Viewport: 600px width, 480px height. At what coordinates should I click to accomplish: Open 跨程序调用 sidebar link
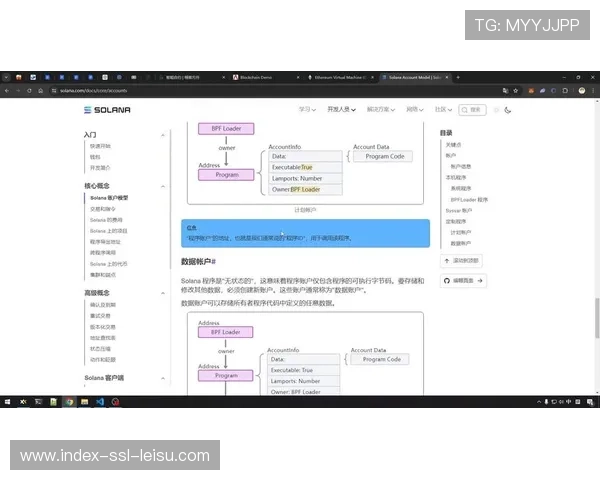103,253
